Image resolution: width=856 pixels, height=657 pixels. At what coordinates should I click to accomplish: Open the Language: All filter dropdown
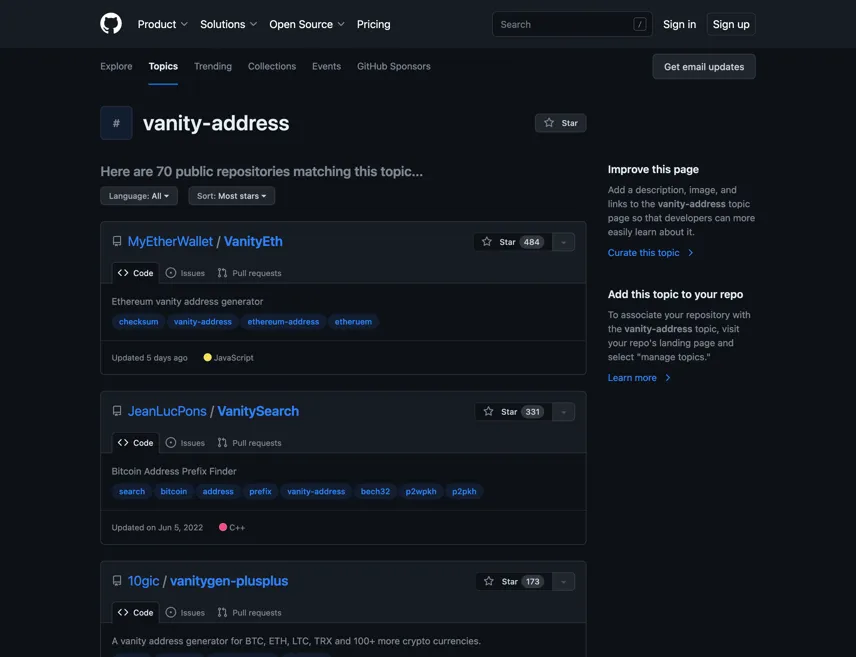coord(139,196)
